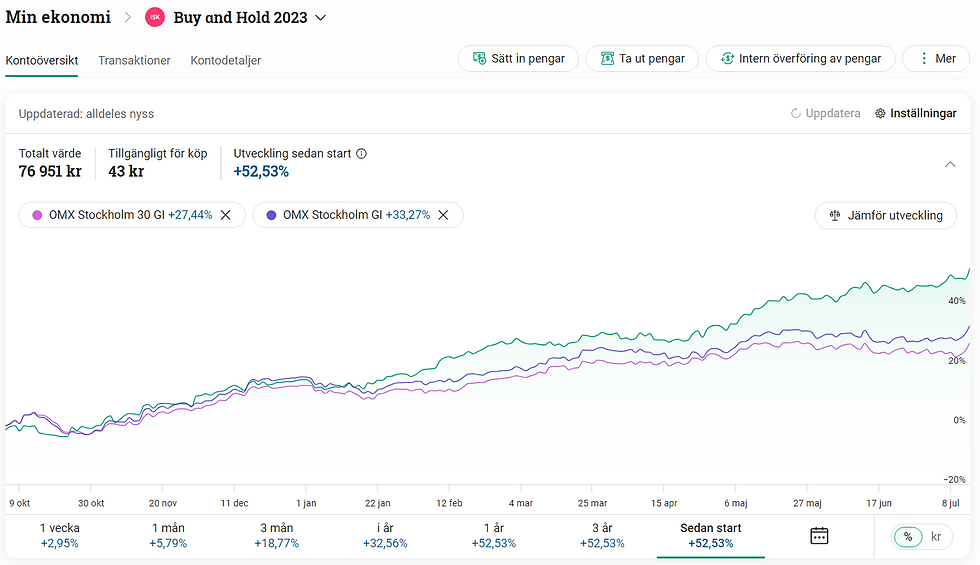980x565 pixels.
Task: Select the 3 mån period
Action: pos(278,535)
